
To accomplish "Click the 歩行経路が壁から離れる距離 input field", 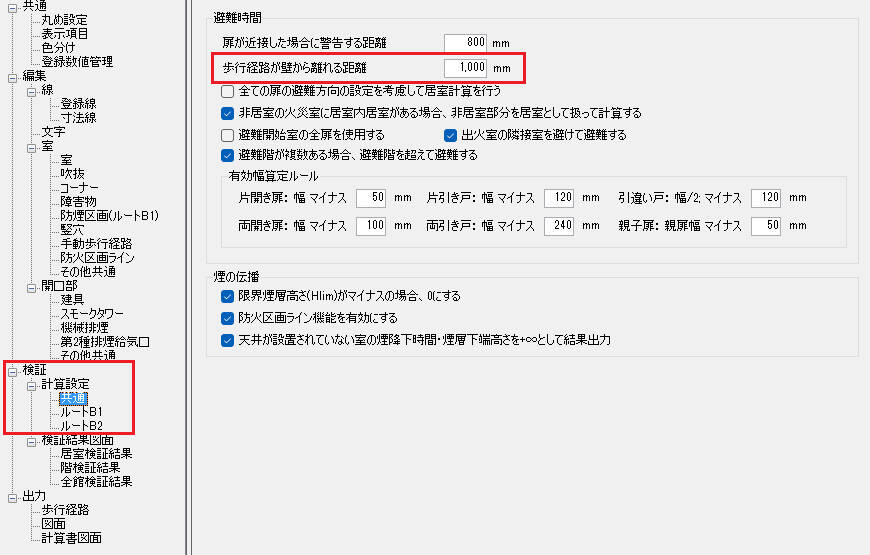I will tap(466, 68).
